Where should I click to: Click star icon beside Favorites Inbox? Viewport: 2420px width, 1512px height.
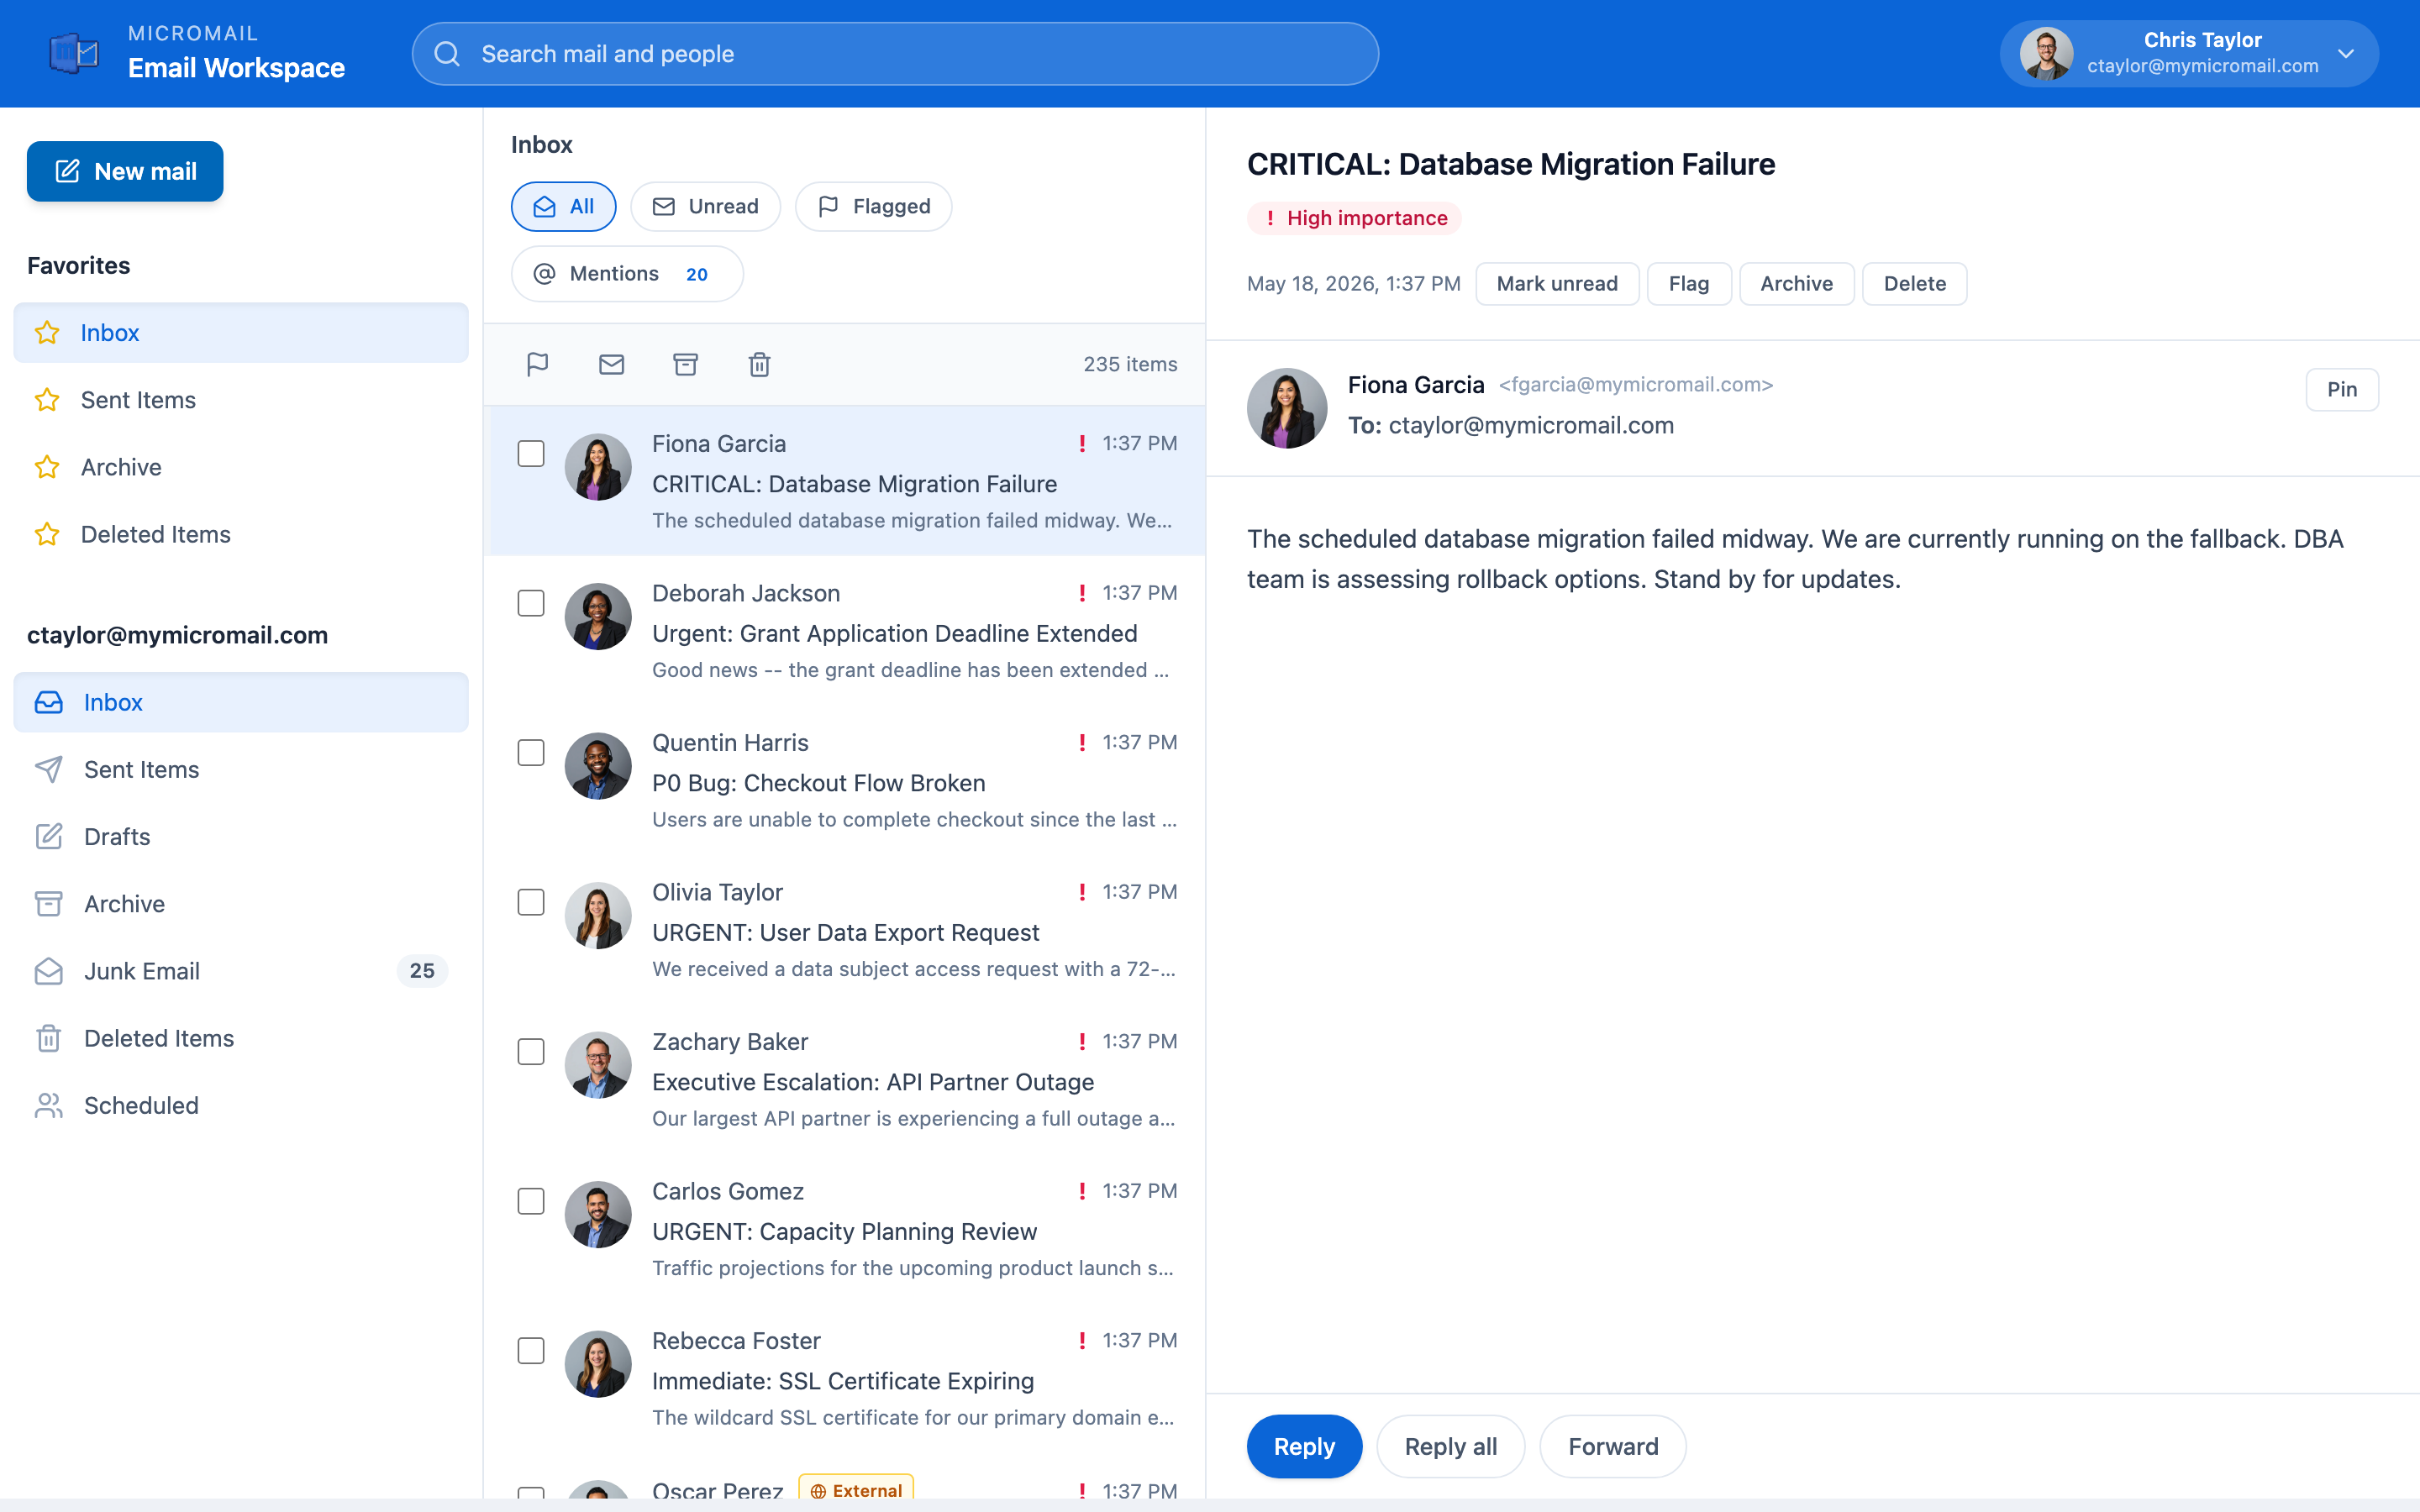point(47,333)
